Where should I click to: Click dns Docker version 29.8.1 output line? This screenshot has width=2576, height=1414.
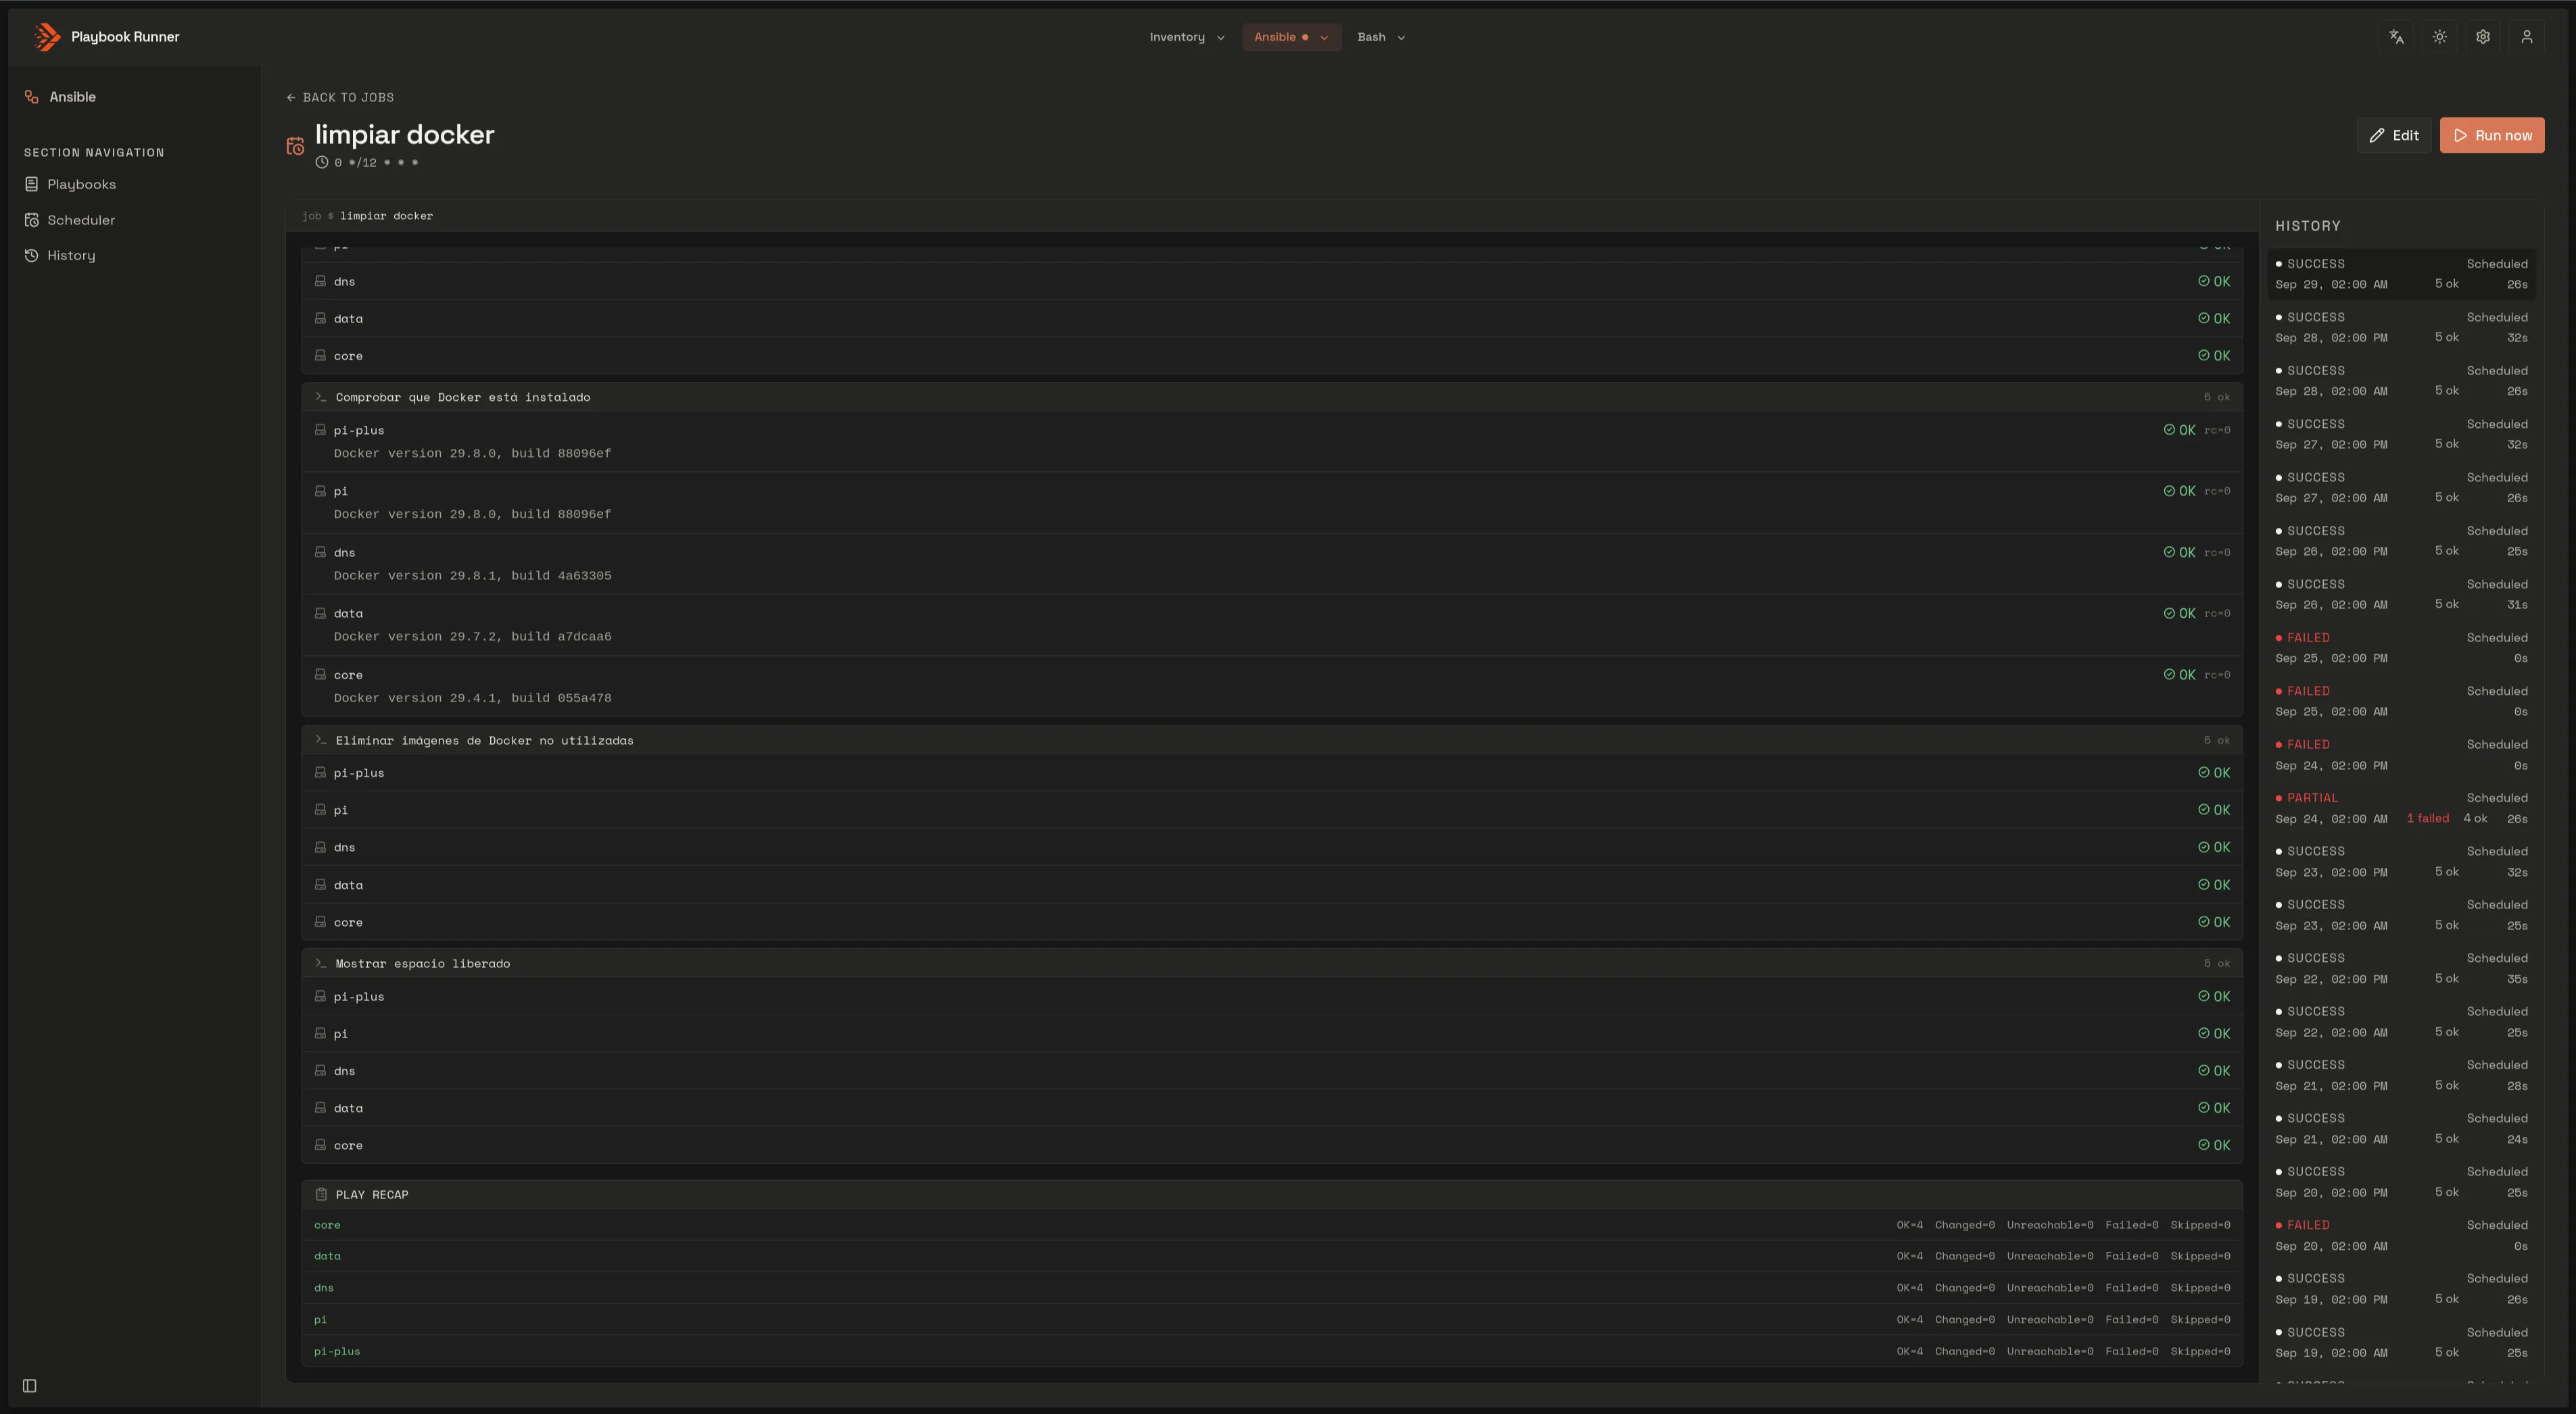[472, 576]
